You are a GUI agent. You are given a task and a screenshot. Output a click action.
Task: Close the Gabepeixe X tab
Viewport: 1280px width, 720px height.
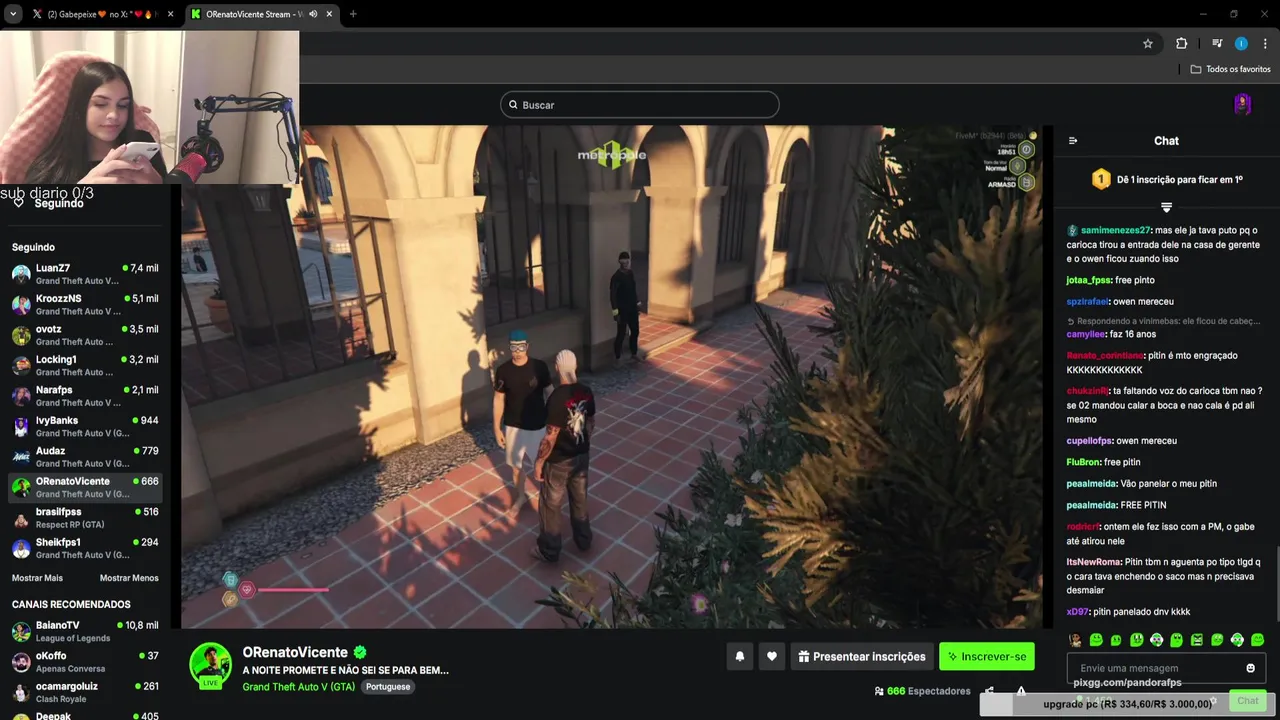[x=171, y=14]
